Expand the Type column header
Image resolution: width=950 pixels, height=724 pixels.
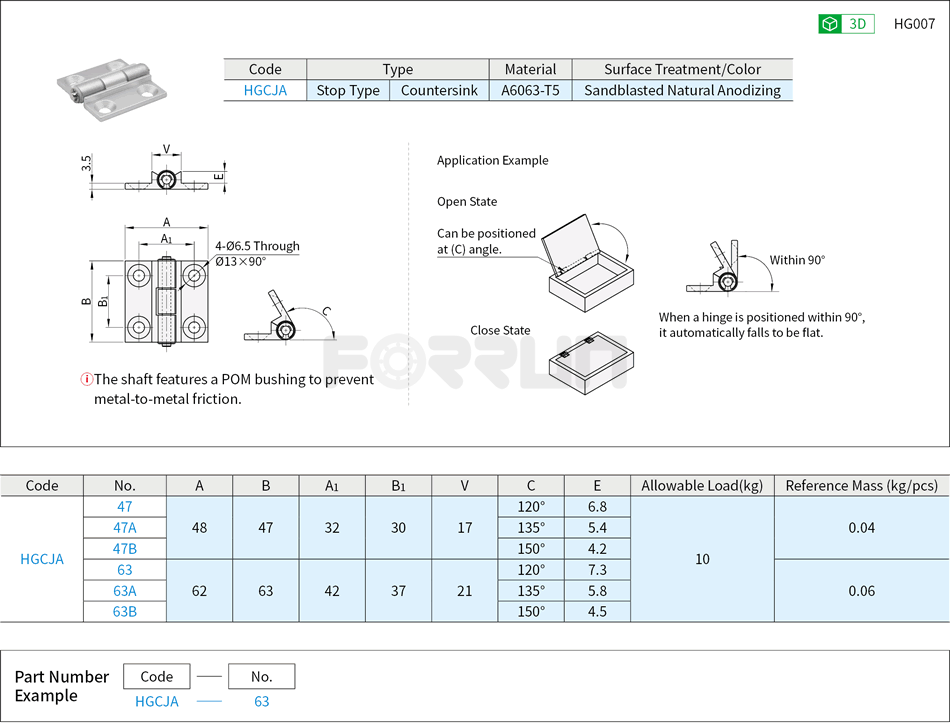click(x=397, y=69)
